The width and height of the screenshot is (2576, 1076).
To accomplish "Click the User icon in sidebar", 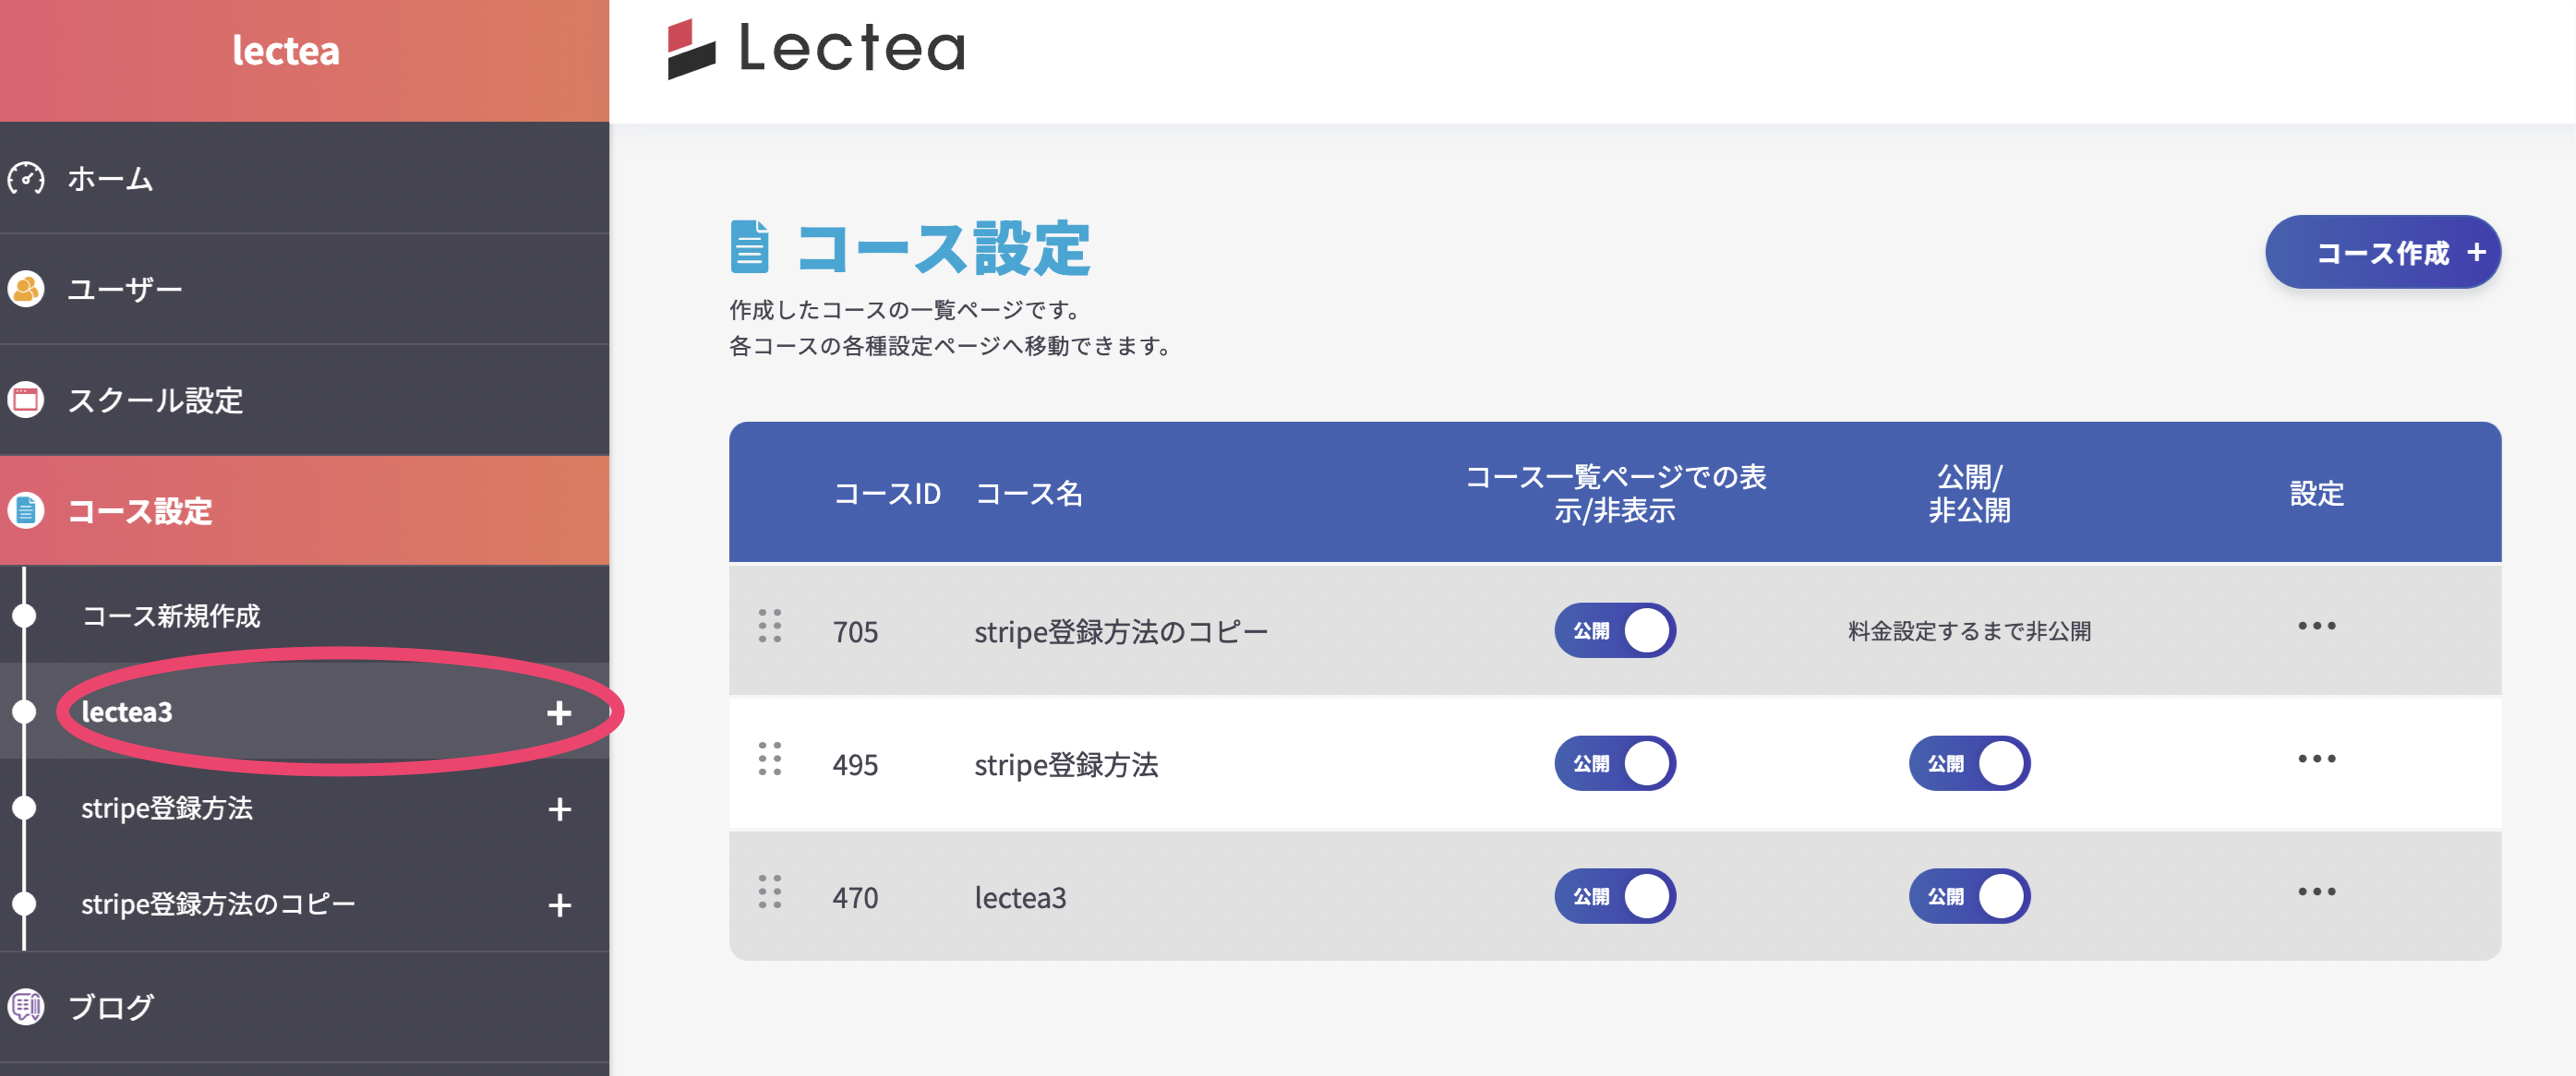I will 26,290.
